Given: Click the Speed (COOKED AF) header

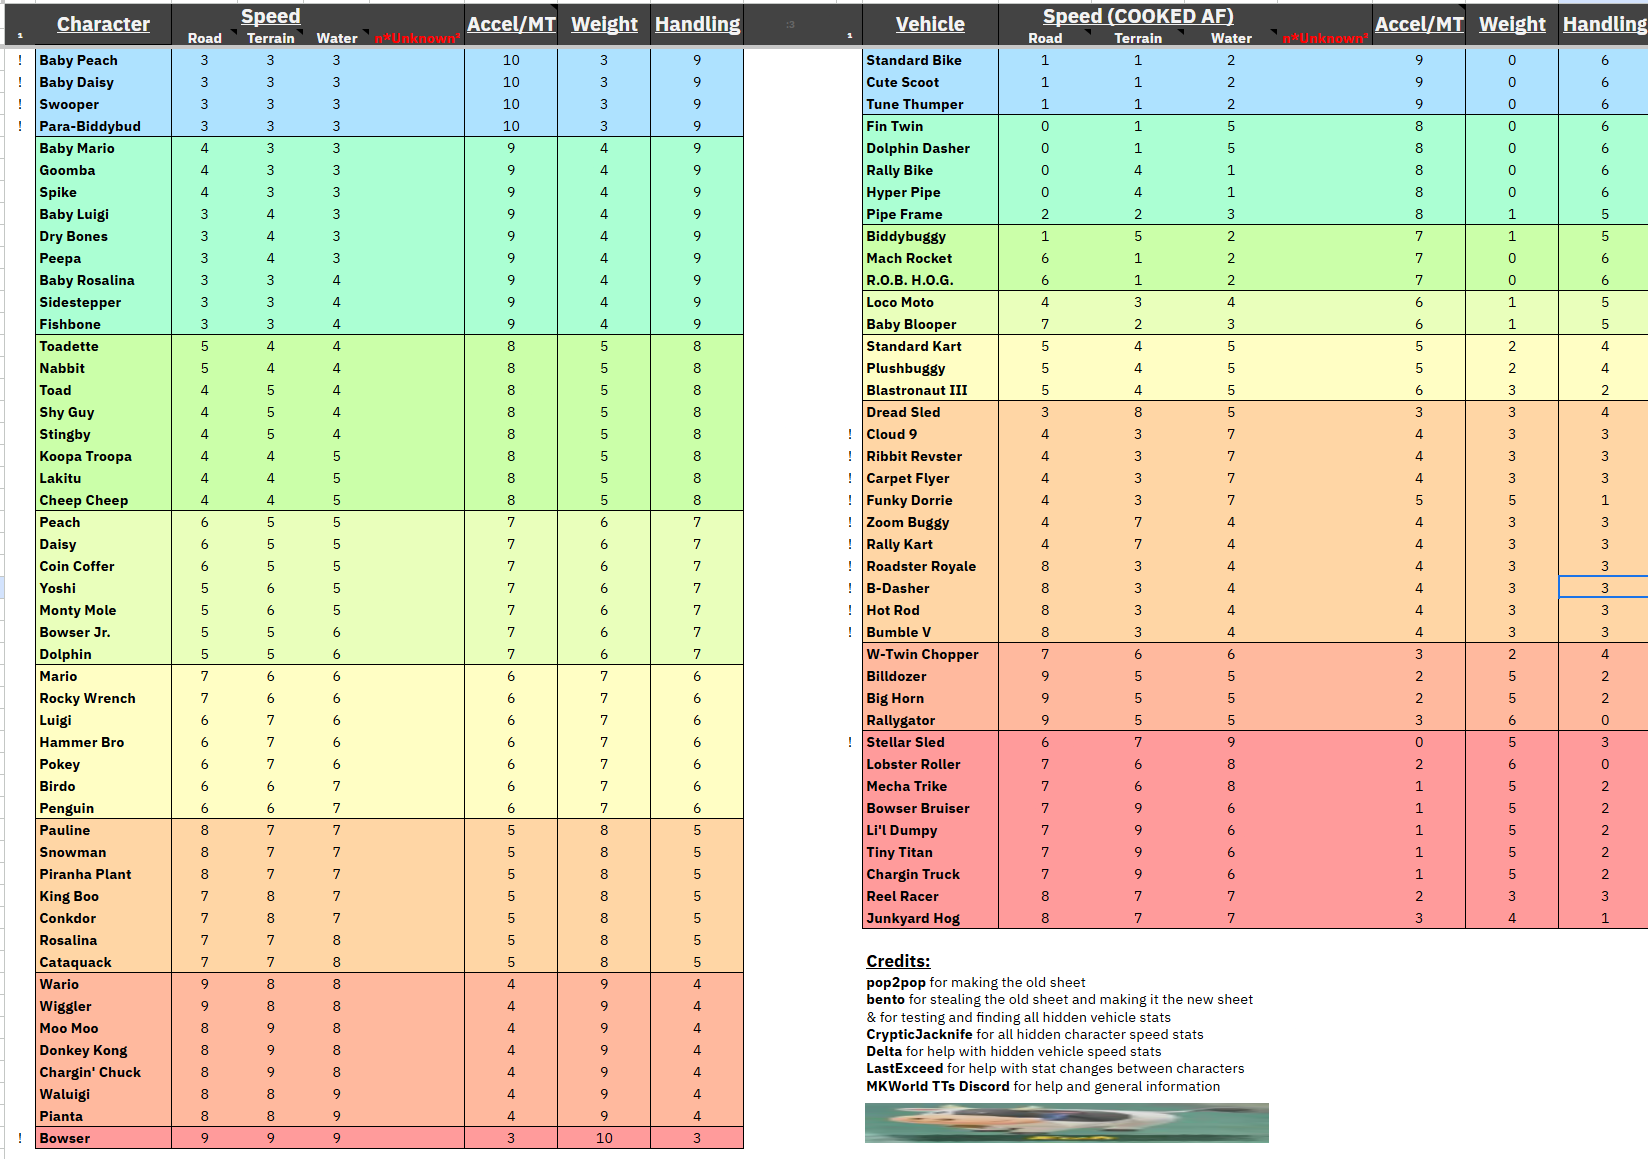Looking at the screenshot, I should pos(1138,16).
